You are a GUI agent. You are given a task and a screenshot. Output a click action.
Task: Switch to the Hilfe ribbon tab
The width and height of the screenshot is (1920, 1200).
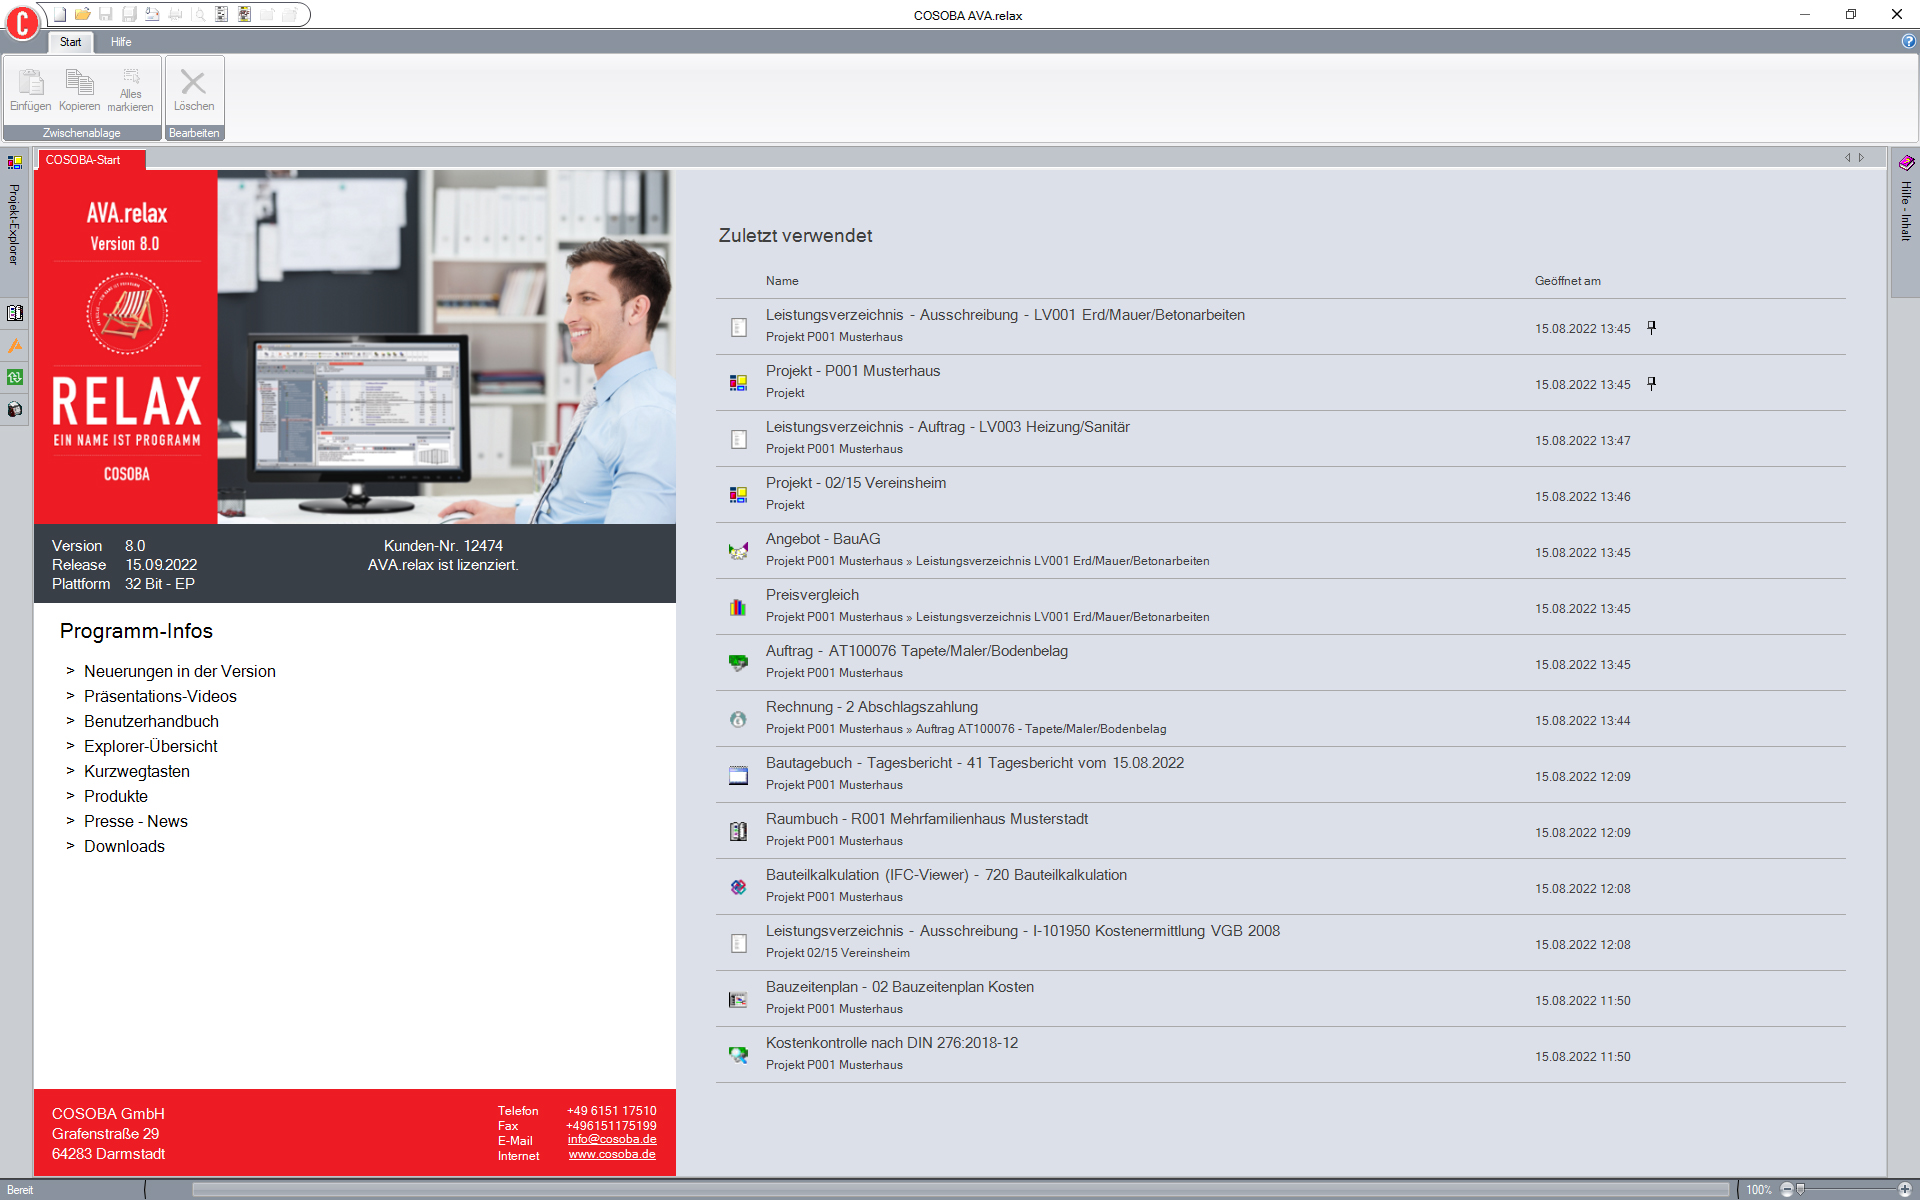[120, 42]
